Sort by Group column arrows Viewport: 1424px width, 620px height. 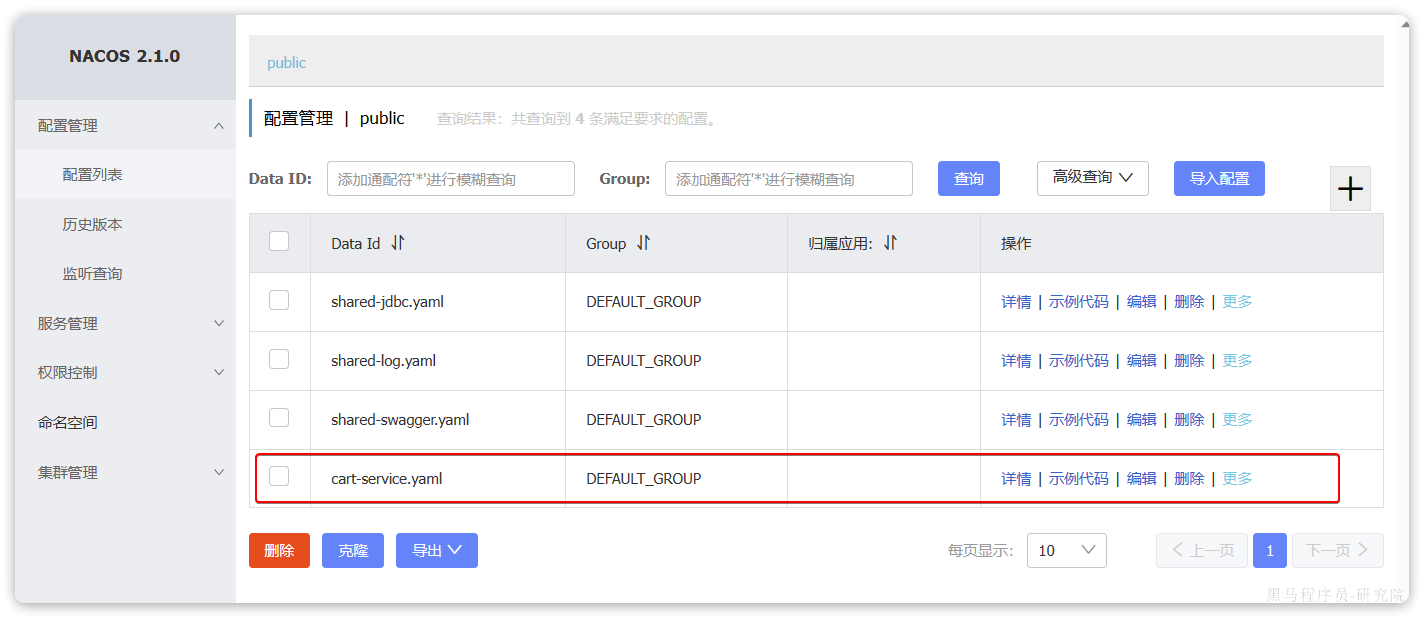point(644,243)
